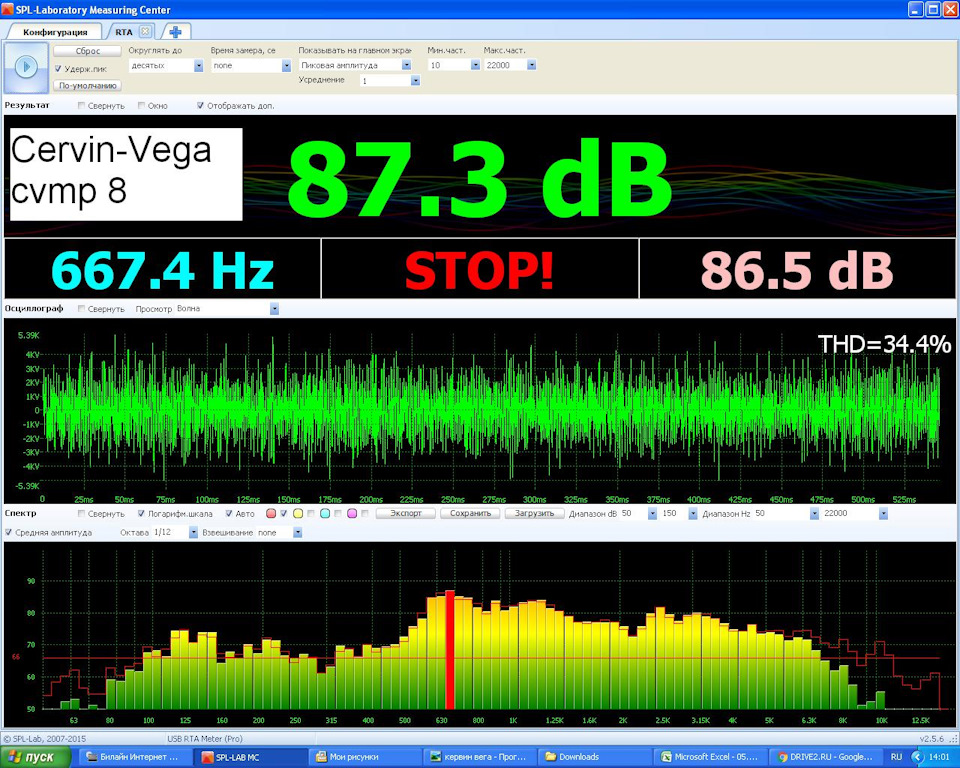Image resolution: width=960 pixels, height=768 pixels.
Task: Open the Диапазон dB maximum dropdown showing 150
Action: [x=692, y=513]
